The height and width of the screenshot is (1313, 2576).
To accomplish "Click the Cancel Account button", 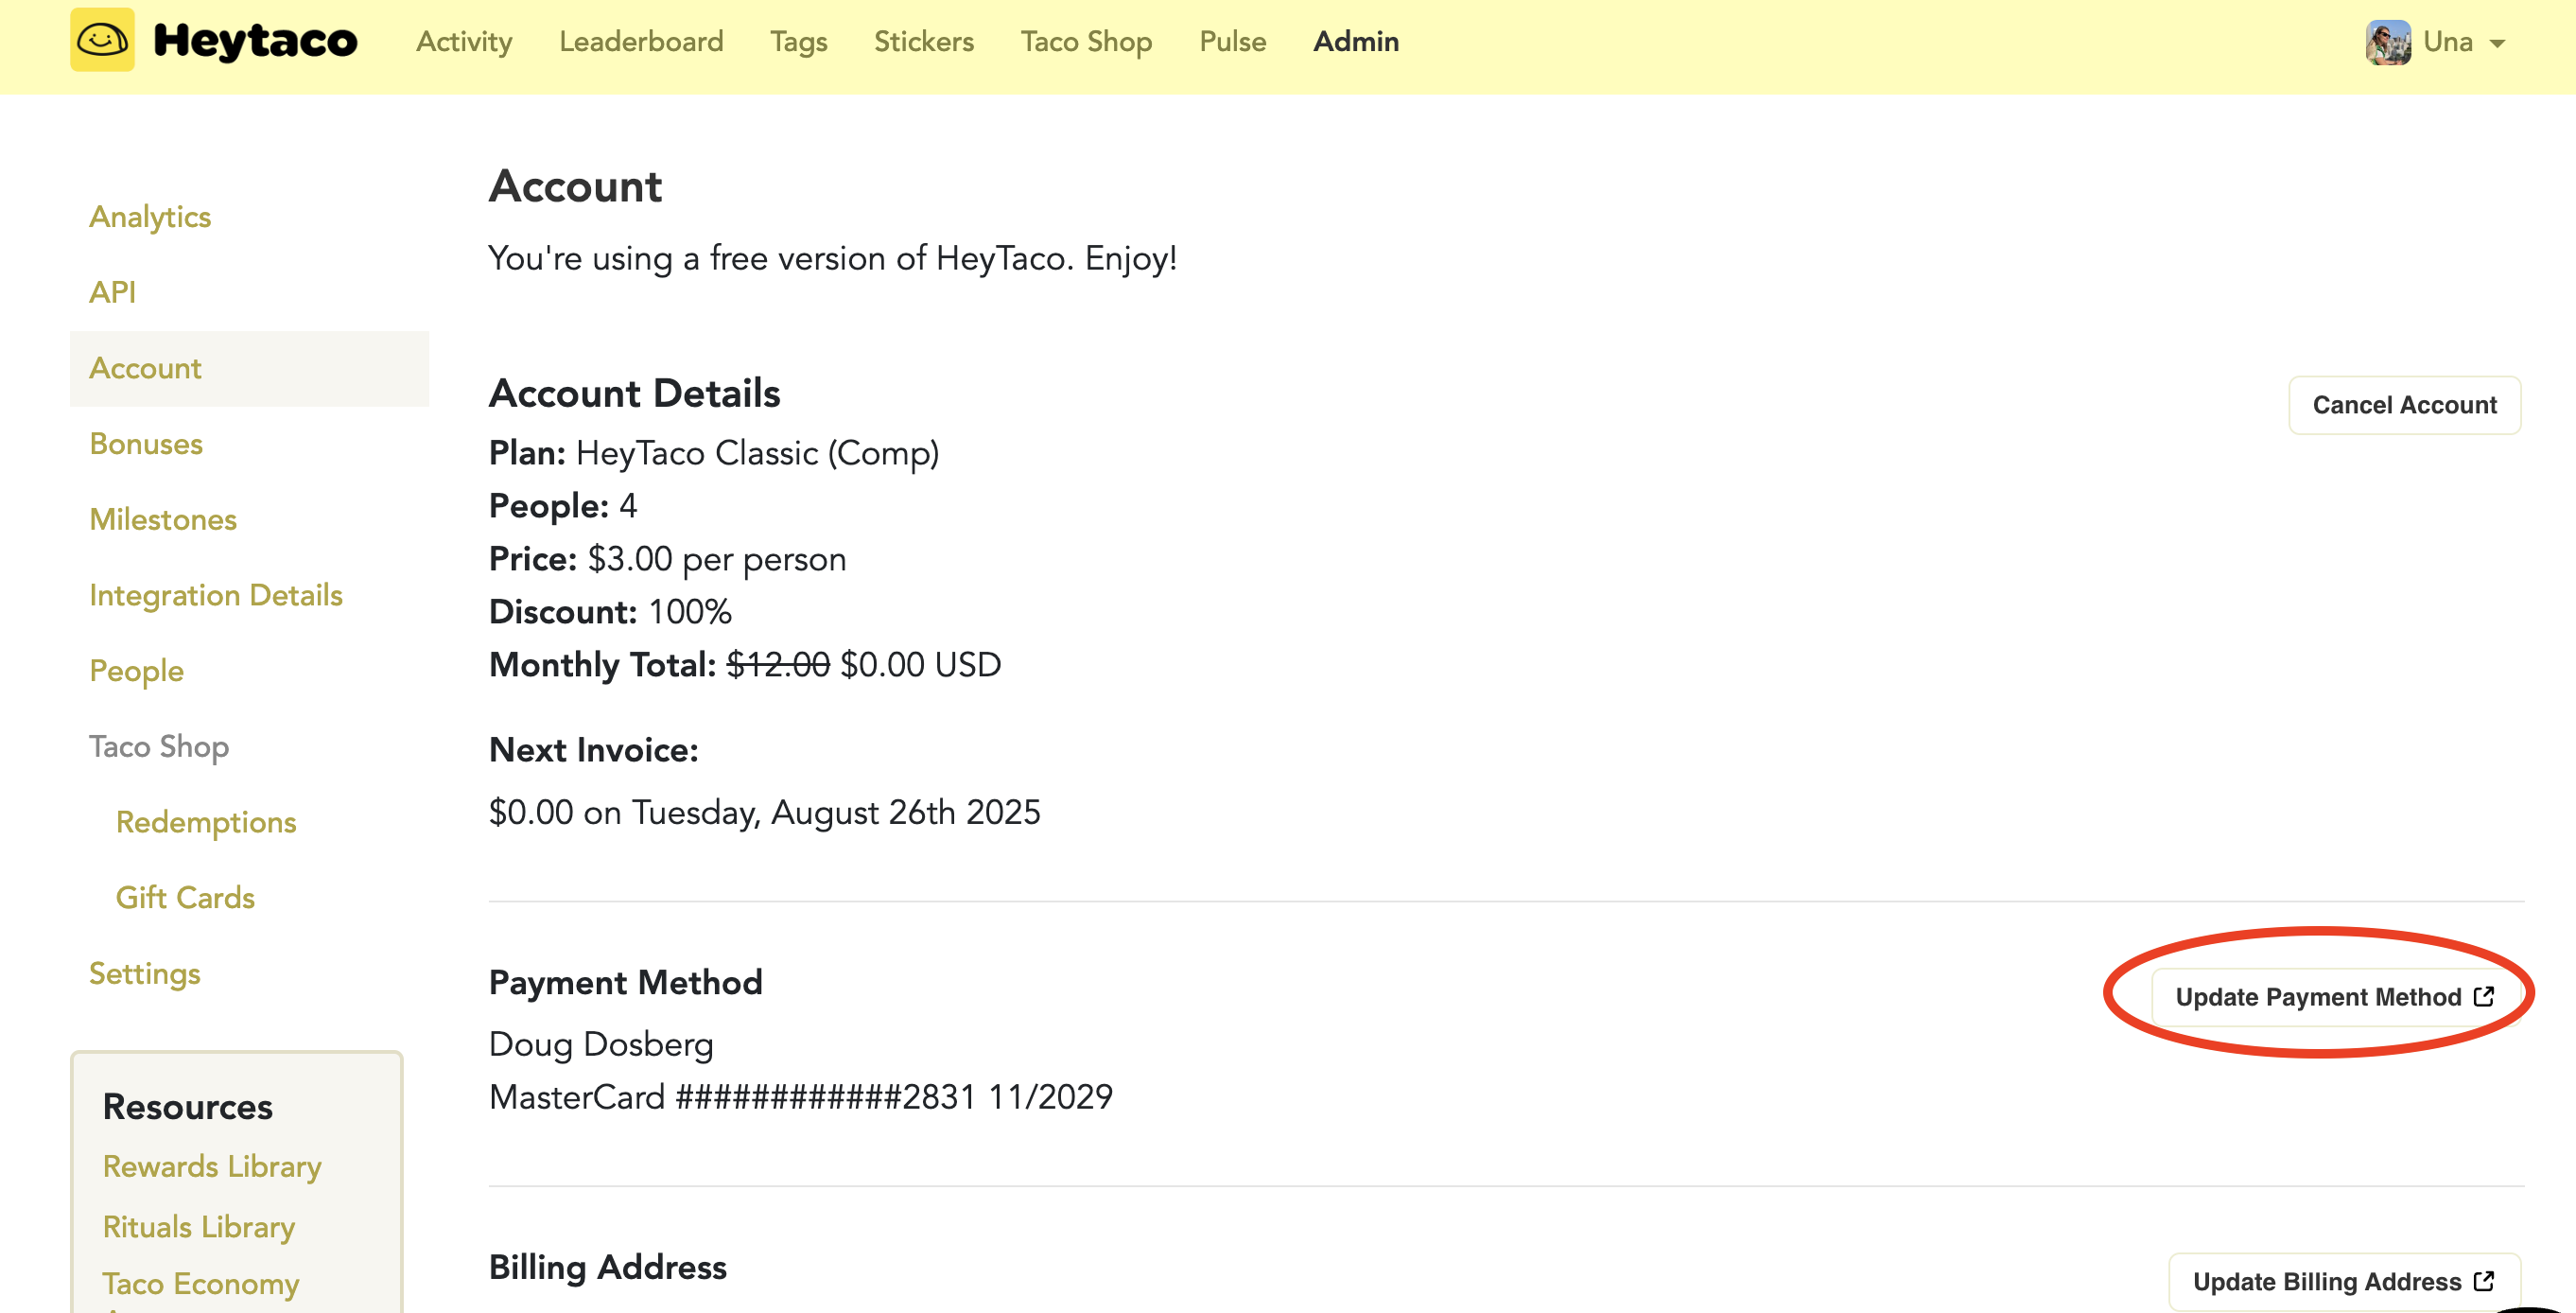I will point(2404,405).
